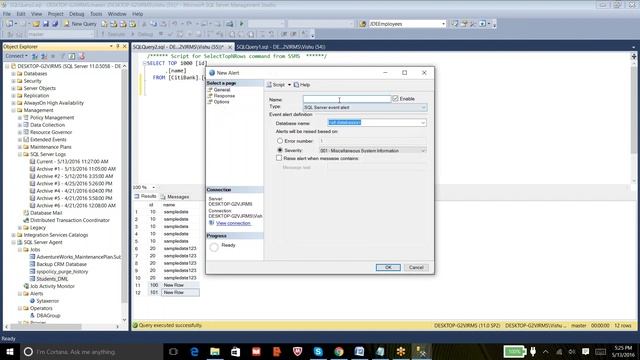Expand the Integration Services Catalogs node
Screen dimensions: 640x360
[x=13, y=235]
